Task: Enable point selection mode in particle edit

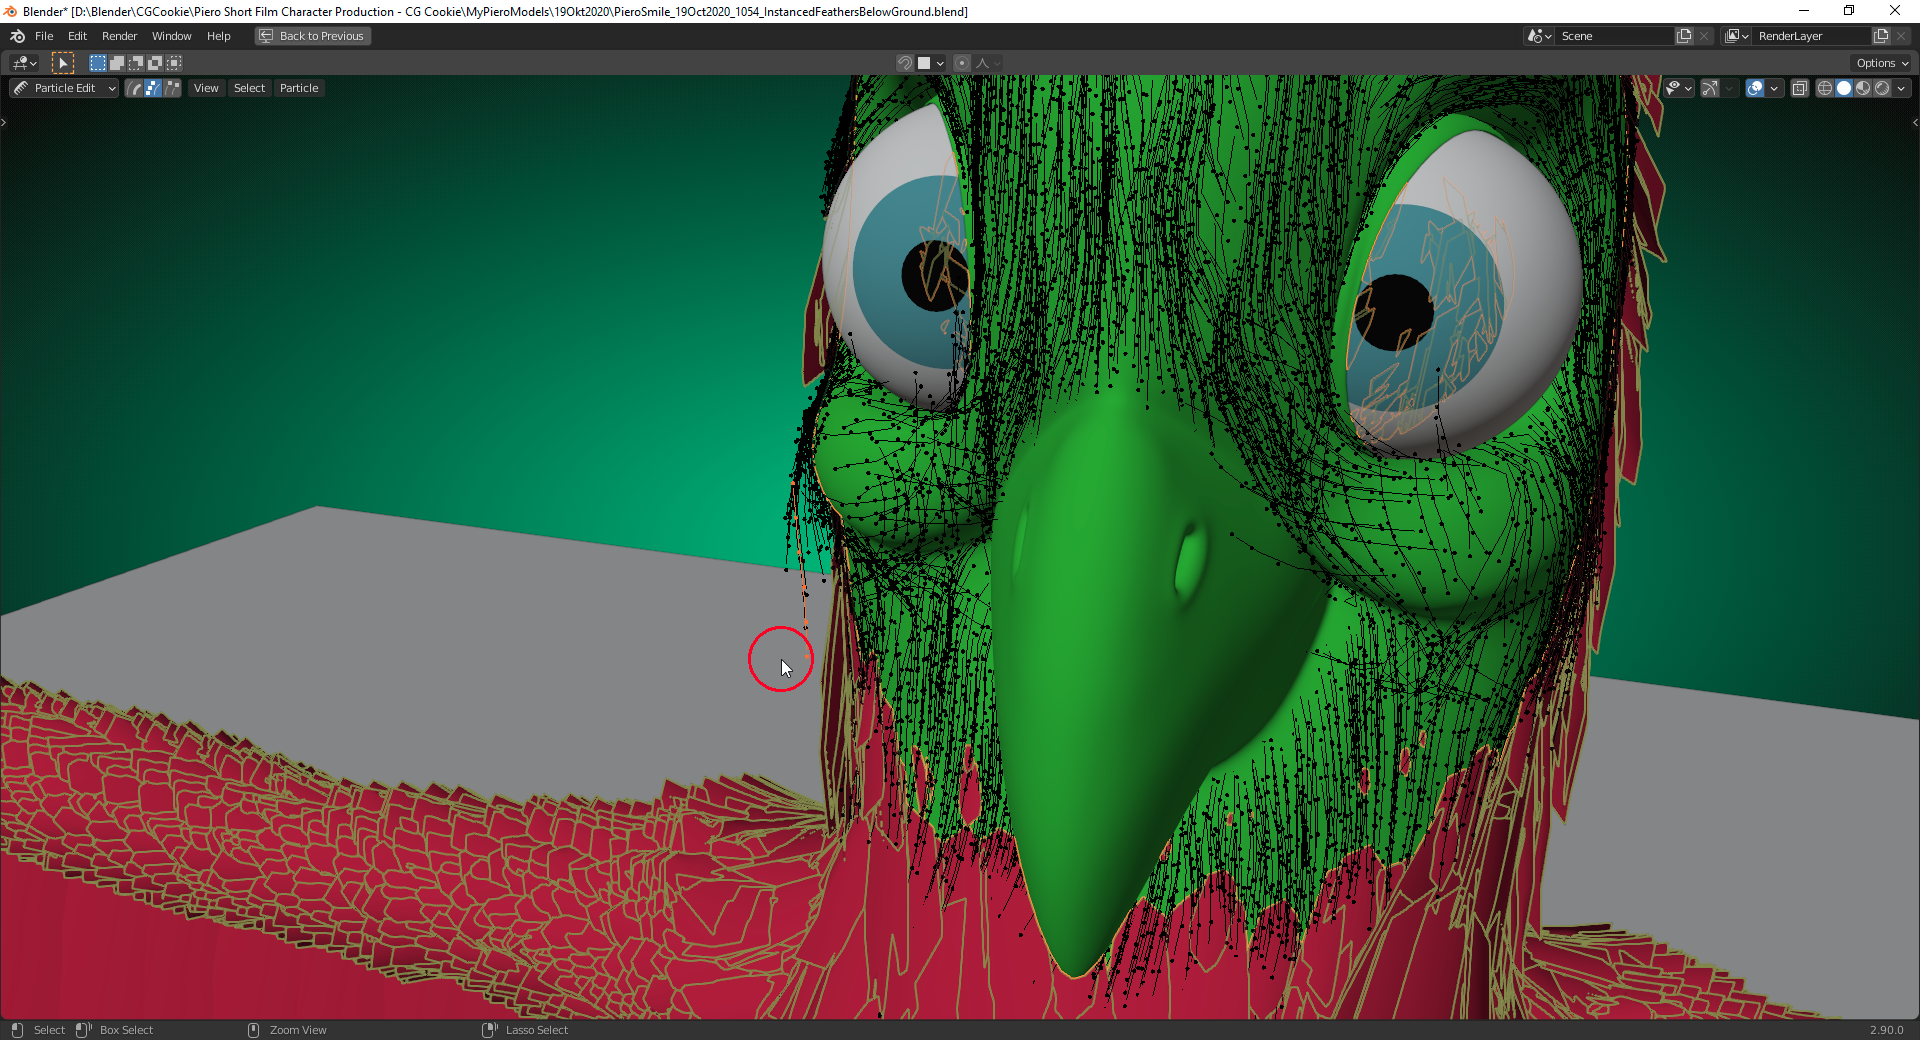Action: click(x=153, y=88)
